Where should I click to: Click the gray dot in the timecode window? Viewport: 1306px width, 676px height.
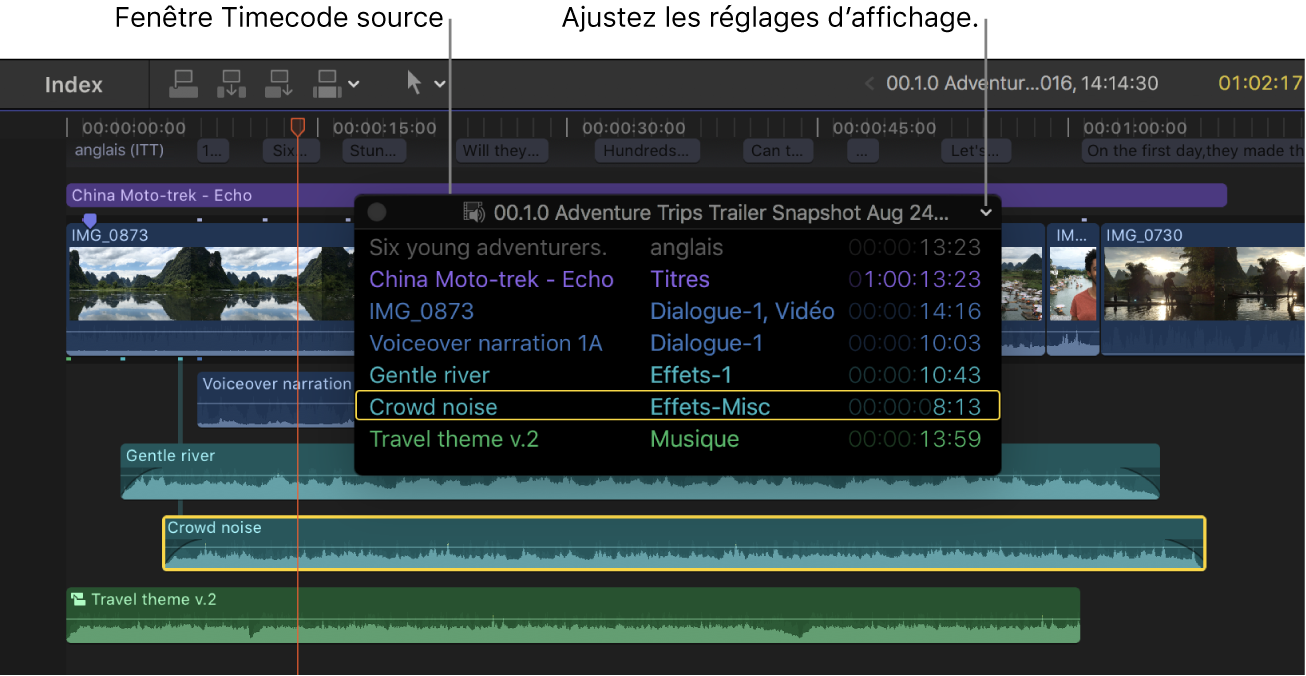click(x=376, y=212)
